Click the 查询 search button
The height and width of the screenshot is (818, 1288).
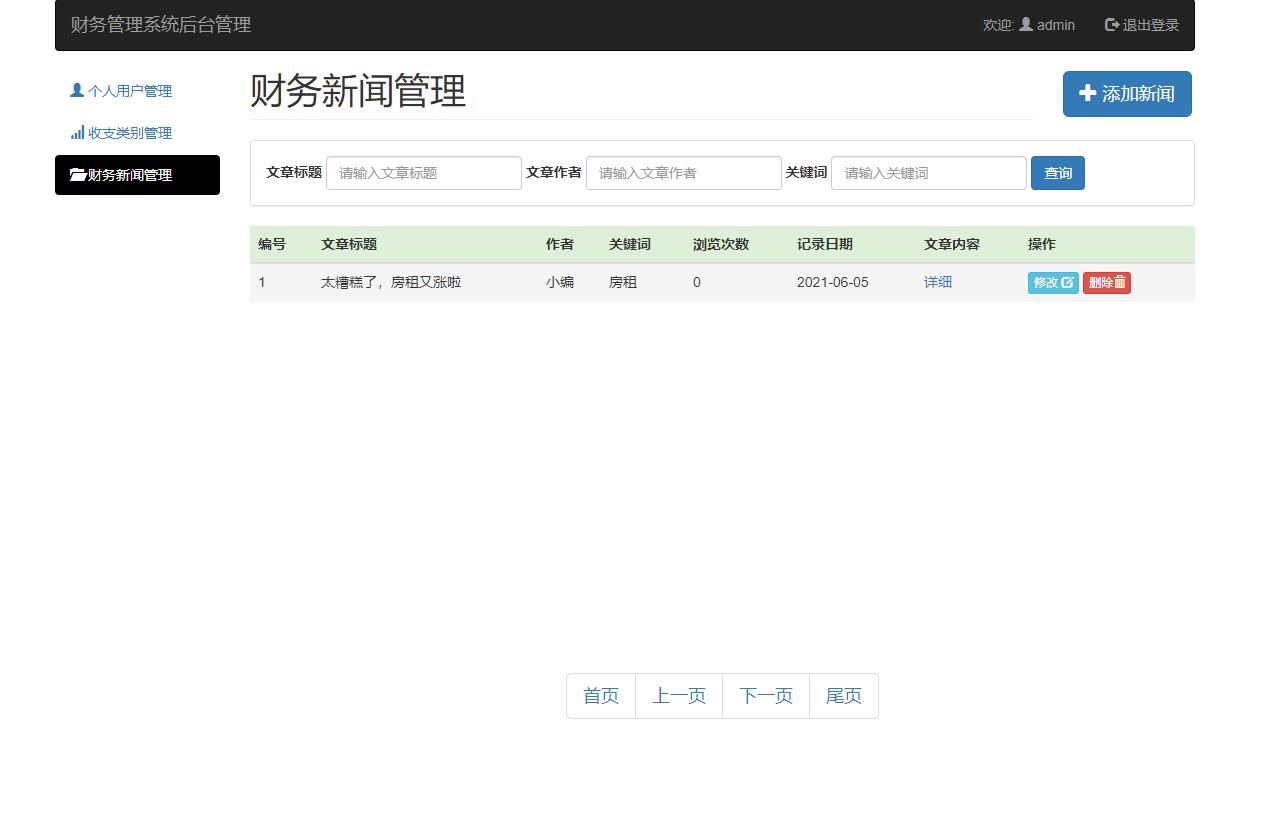coord(1057,172)
